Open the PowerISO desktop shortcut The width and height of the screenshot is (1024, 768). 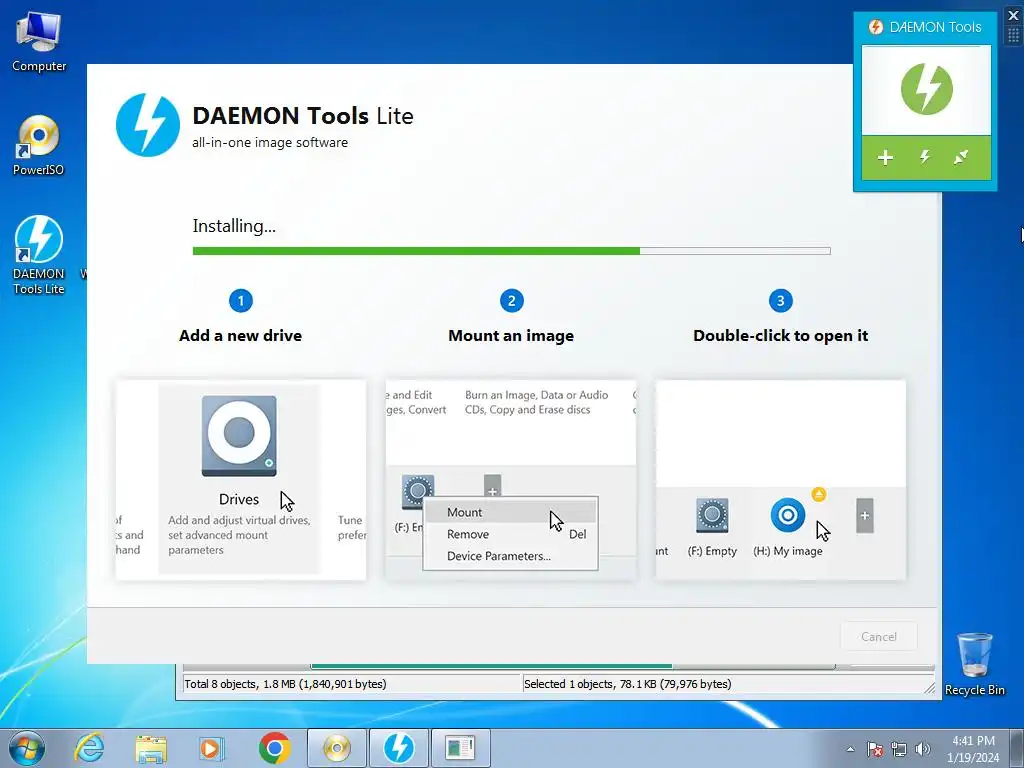(39, 145)
